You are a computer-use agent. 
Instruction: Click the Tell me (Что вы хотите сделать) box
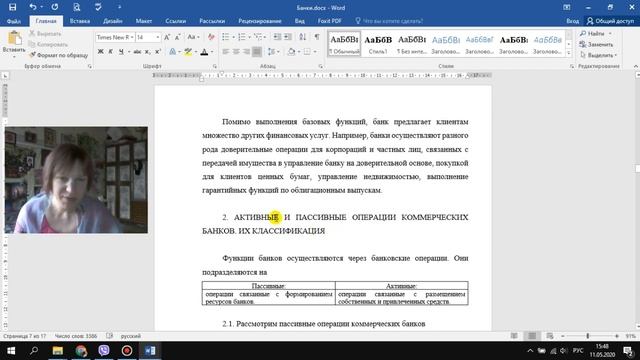click(389, 21)
